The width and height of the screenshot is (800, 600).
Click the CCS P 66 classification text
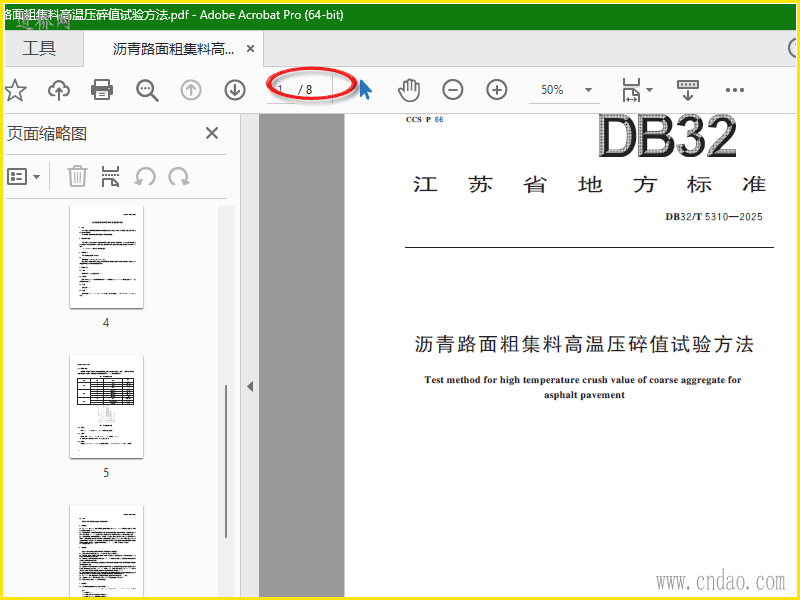coord(424,119)
